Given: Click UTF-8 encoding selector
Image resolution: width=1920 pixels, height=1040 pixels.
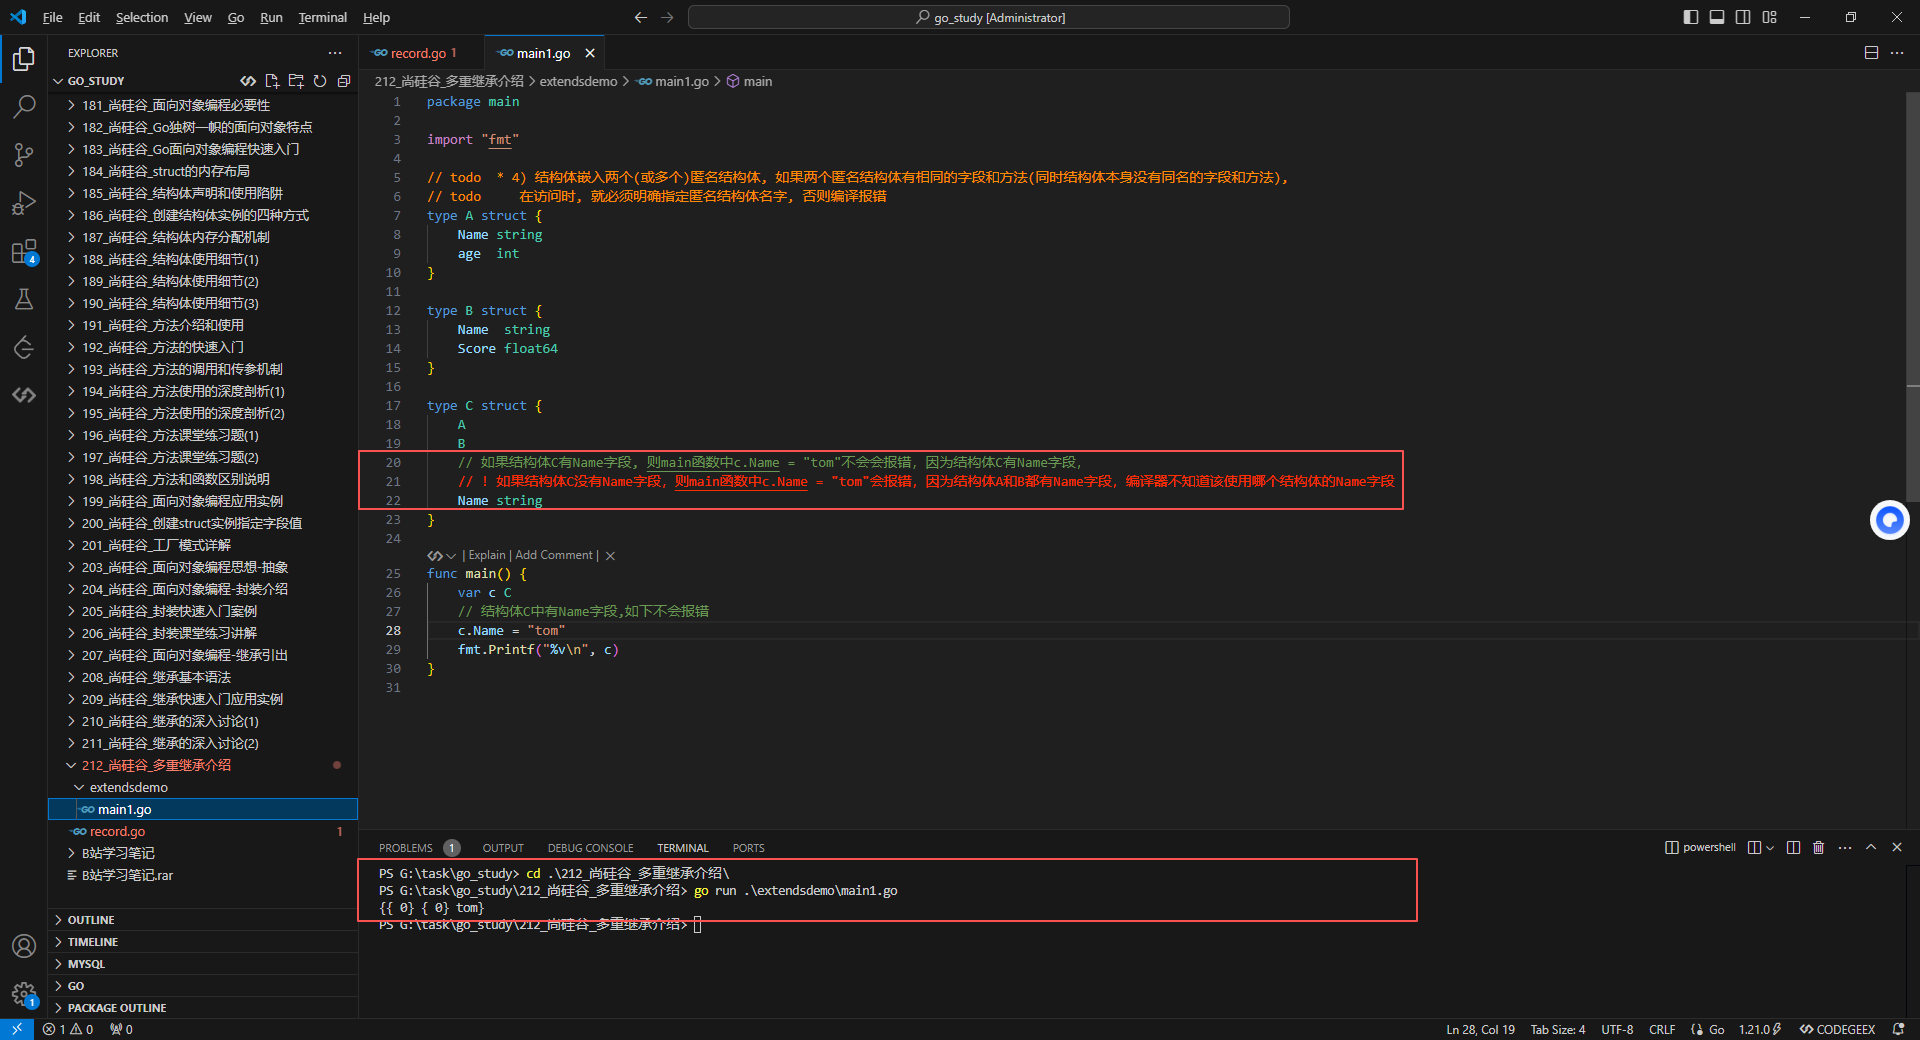Looking at the screenshot, I should [x=1617, y=1029].
